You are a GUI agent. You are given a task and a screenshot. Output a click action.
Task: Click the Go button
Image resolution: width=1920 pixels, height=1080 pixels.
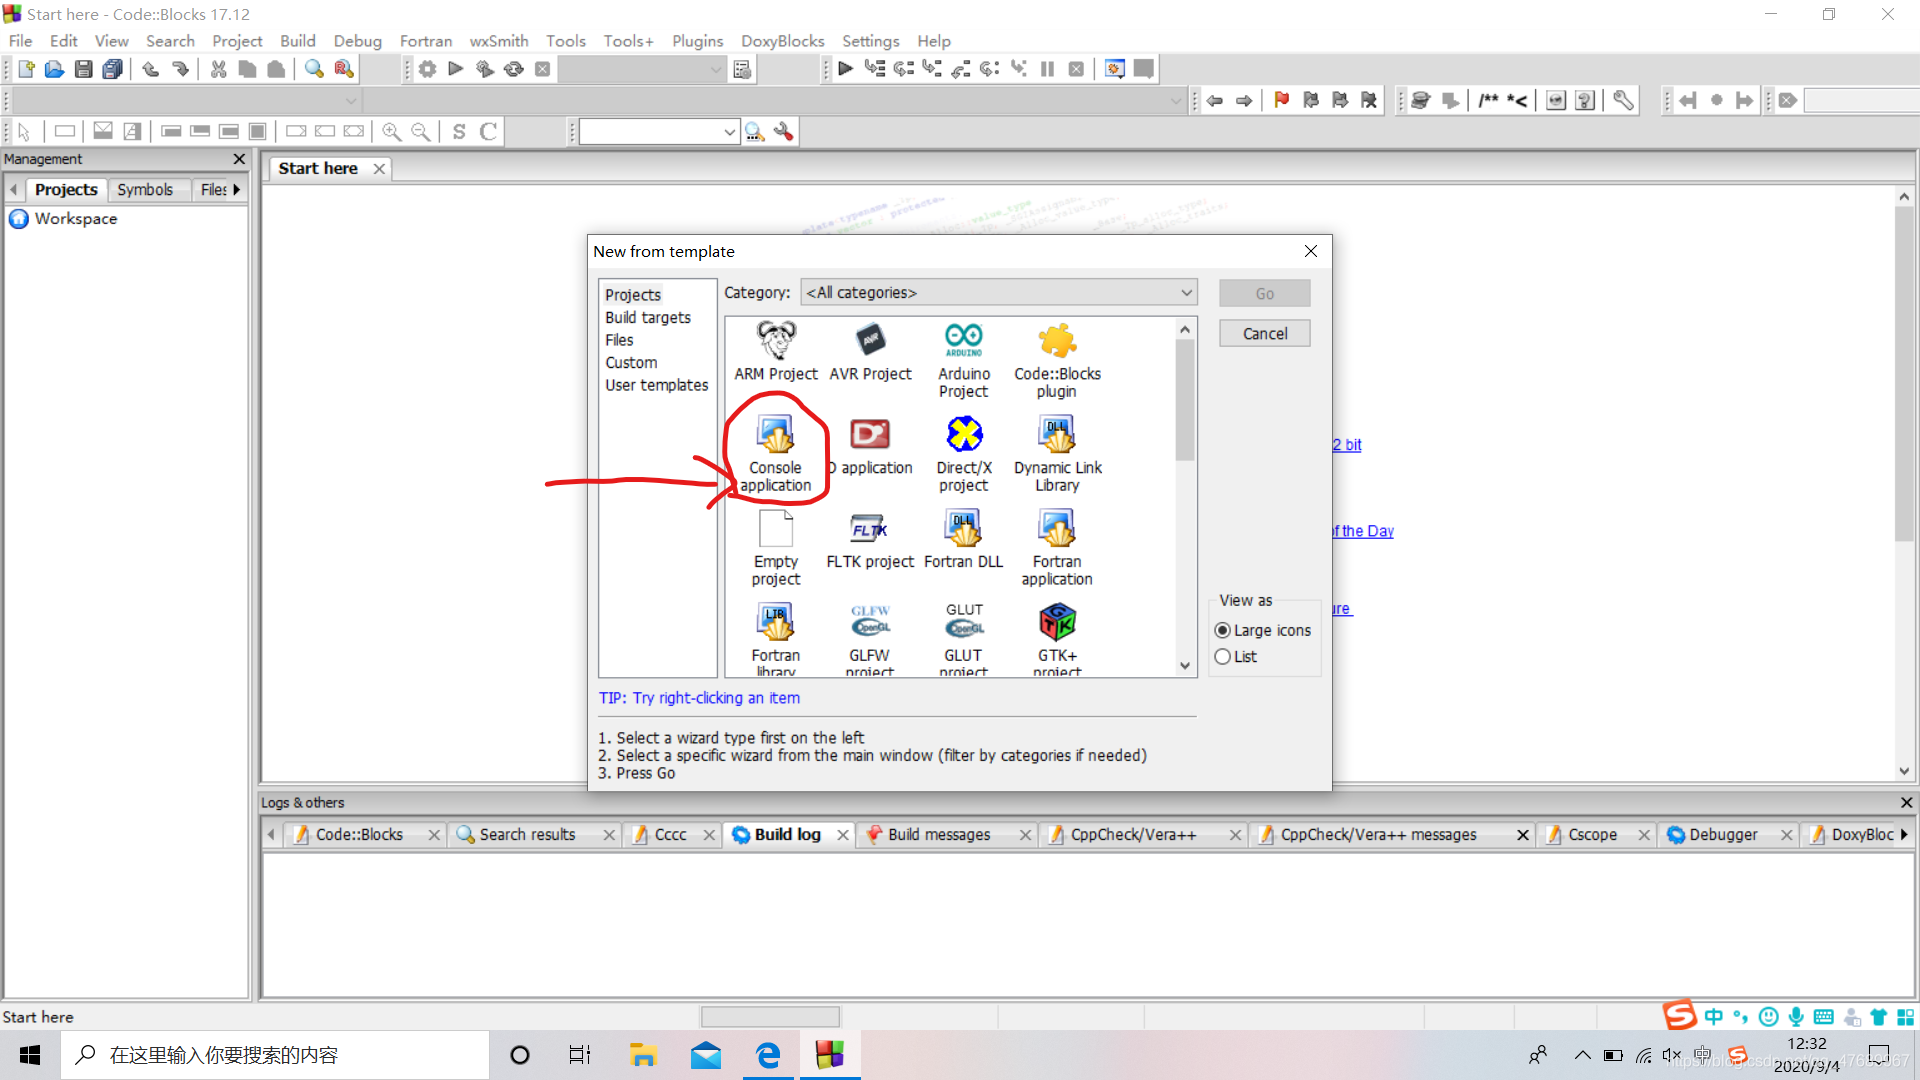tap(1263, 293)
